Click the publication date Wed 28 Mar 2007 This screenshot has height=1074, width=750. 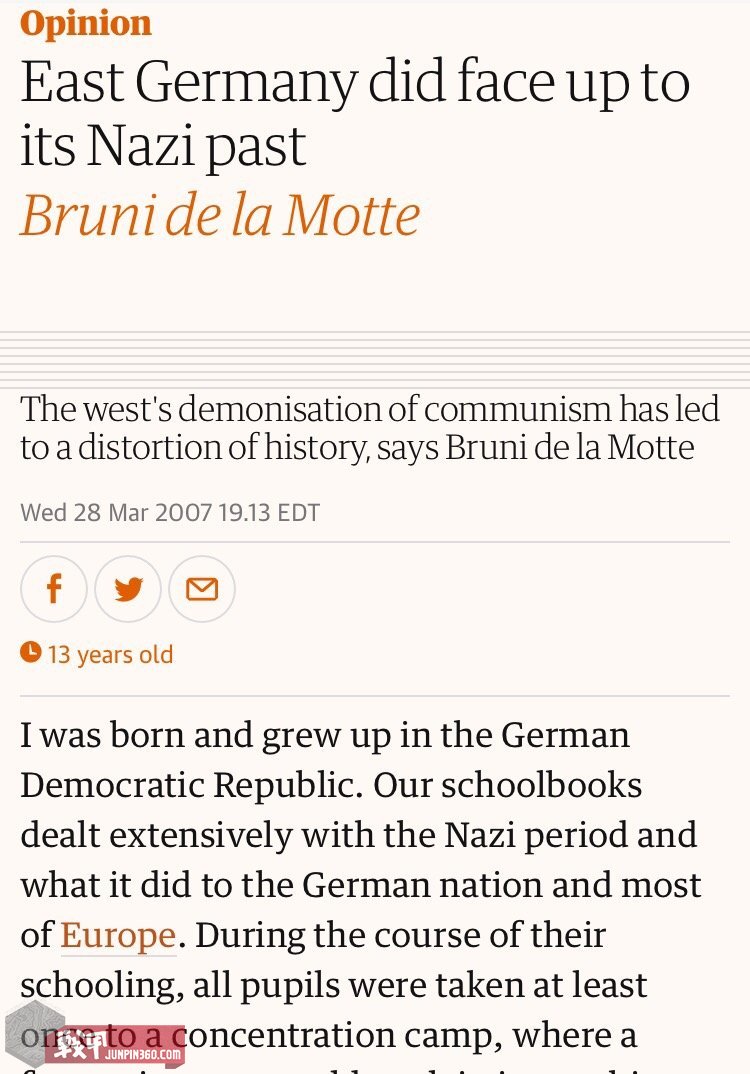coord(117,513)
